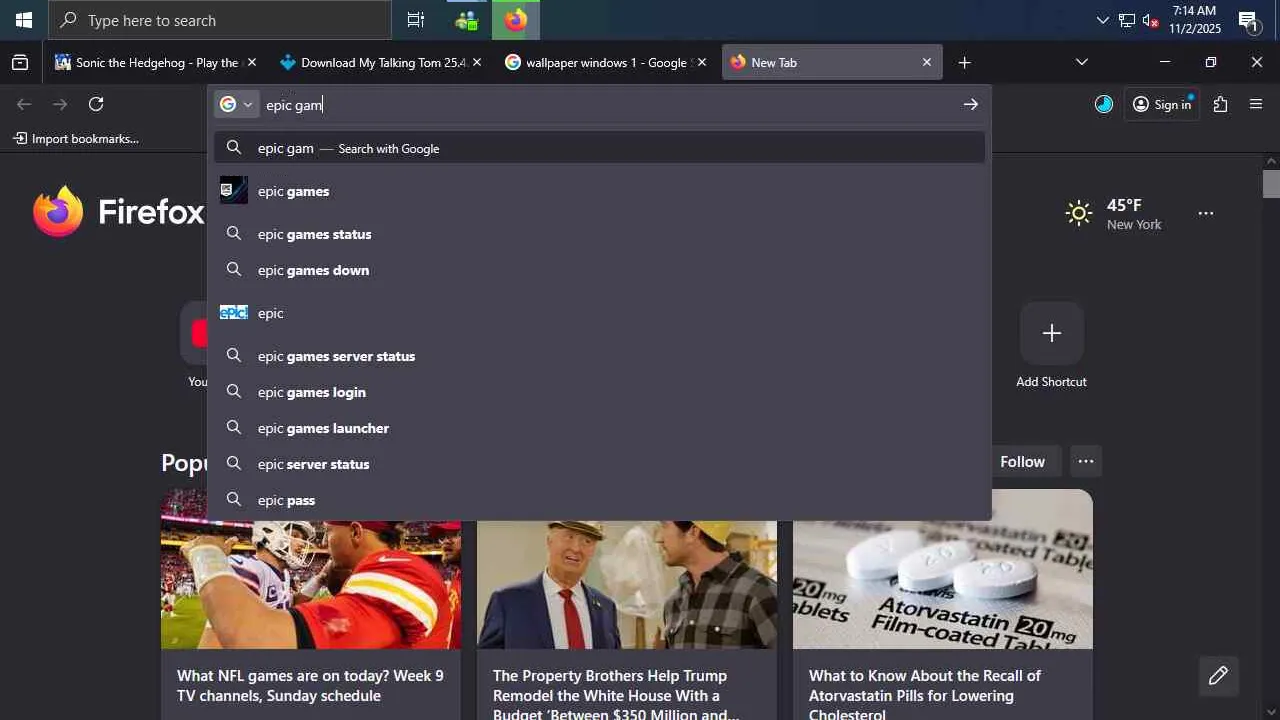The image size is (1280, 720).
Task: Open the three-dot menu beside Follow
Action: click(1085, 461)
